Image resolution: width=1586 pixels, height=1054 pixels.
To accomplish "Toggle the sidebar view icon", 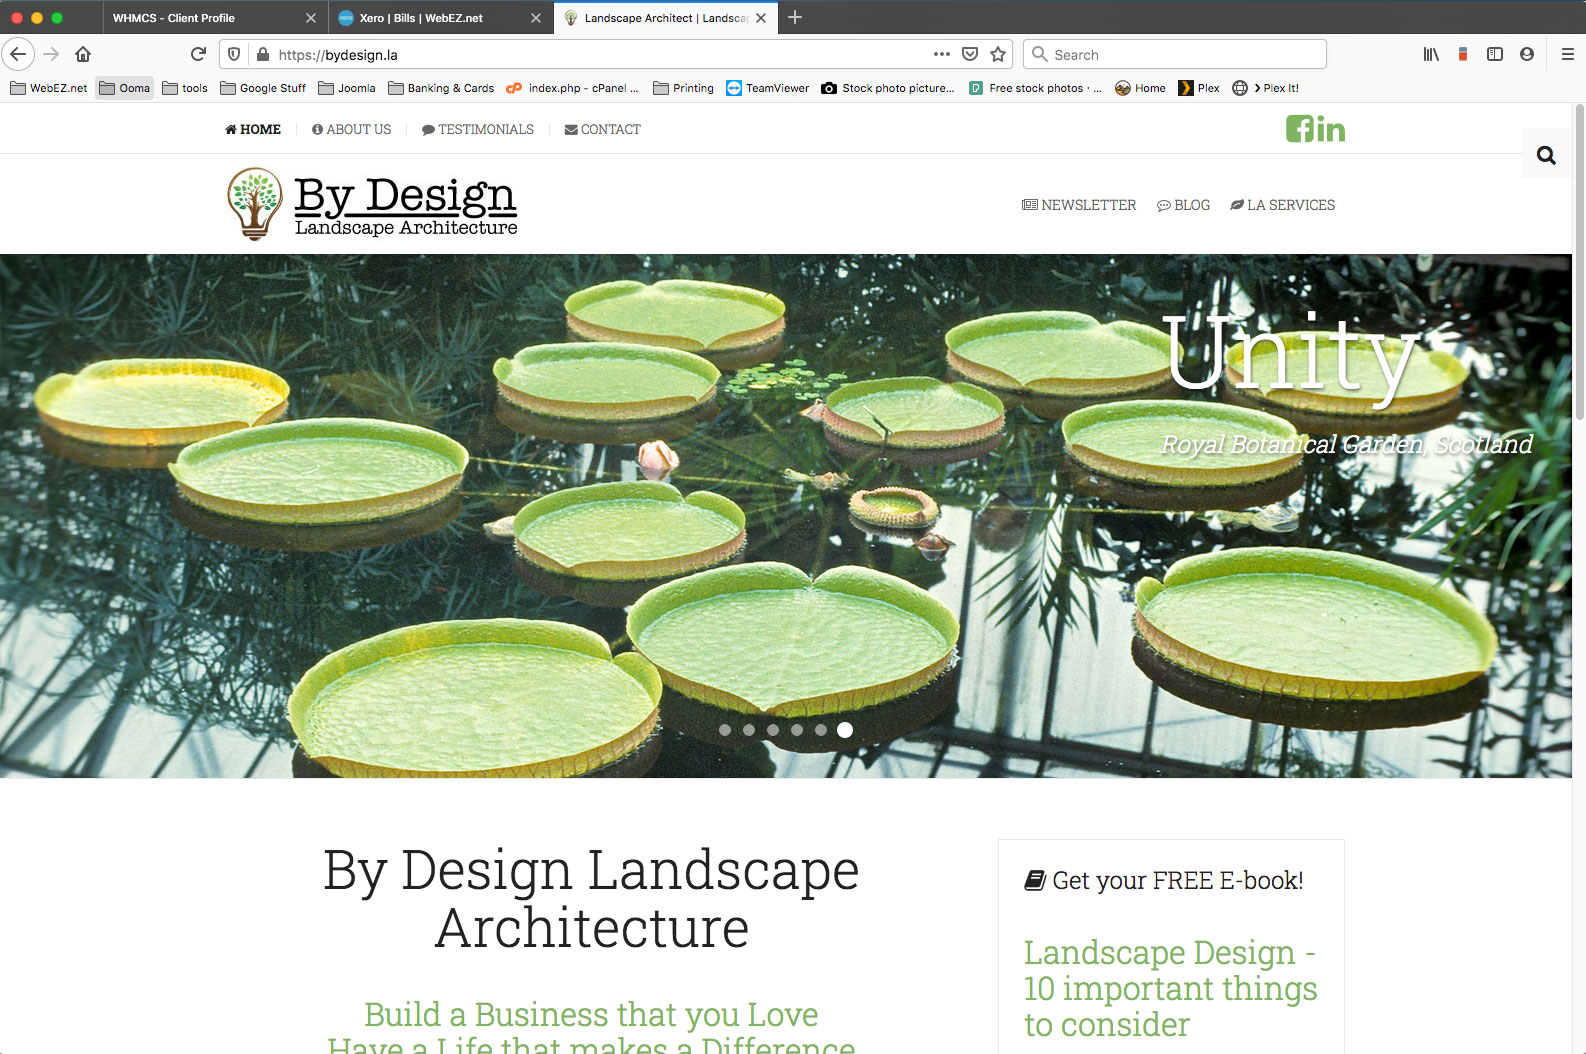I will (x=1495, y=54).
